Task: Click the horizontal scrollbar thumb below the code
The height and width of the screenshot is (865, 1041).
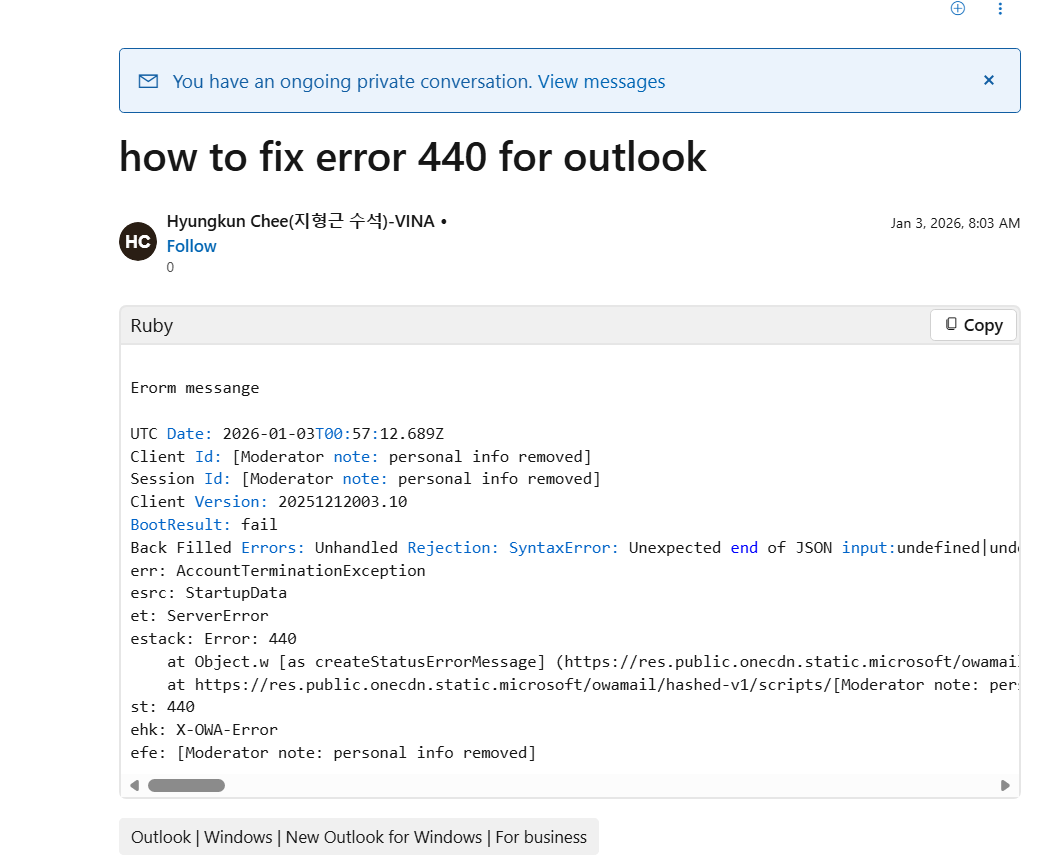Action: point(186,785)
